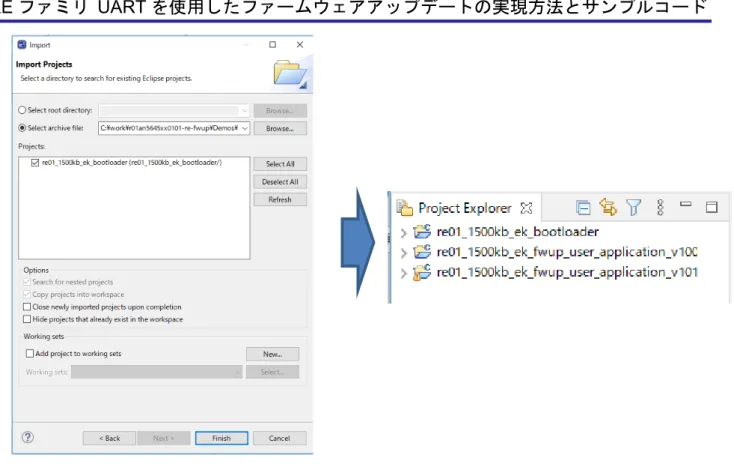Click Select... in Working sets
Viewport: 734px width, 473px height.
(x=272, y=372)
